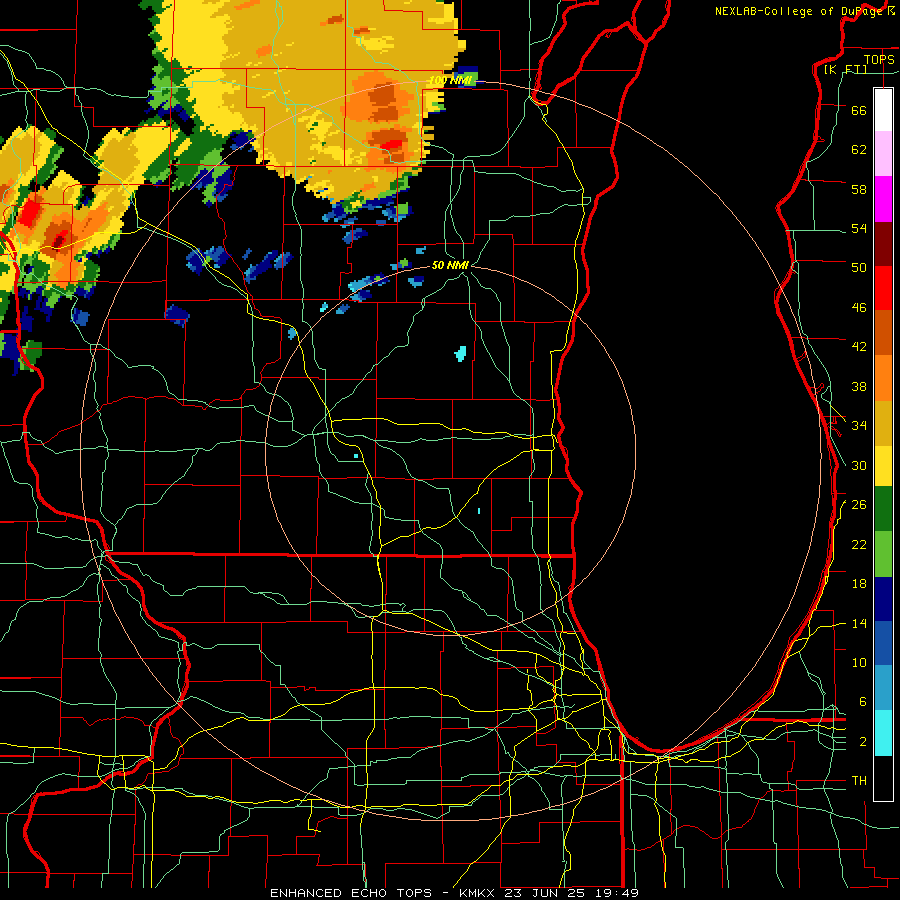Click the legend value "6"
Image resolution: width=900 pixels, height=900 pixels.
(x=863, y=702)
